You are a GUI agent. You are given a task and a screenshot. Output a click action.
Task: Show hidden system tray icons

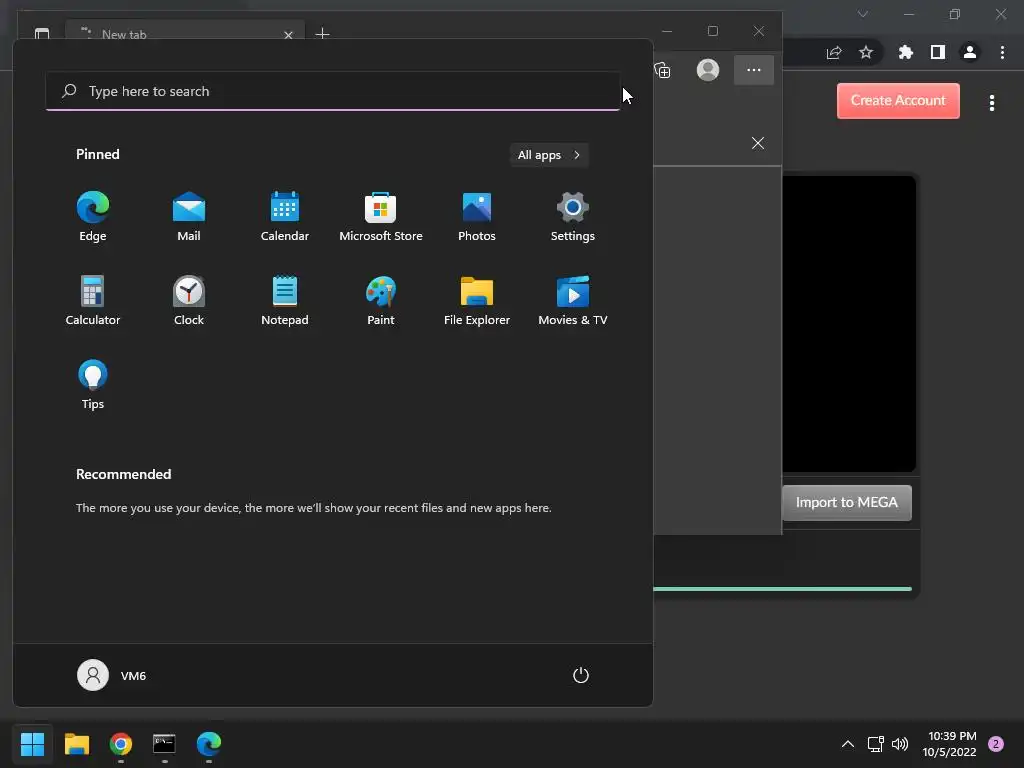(x=848, y=744)
